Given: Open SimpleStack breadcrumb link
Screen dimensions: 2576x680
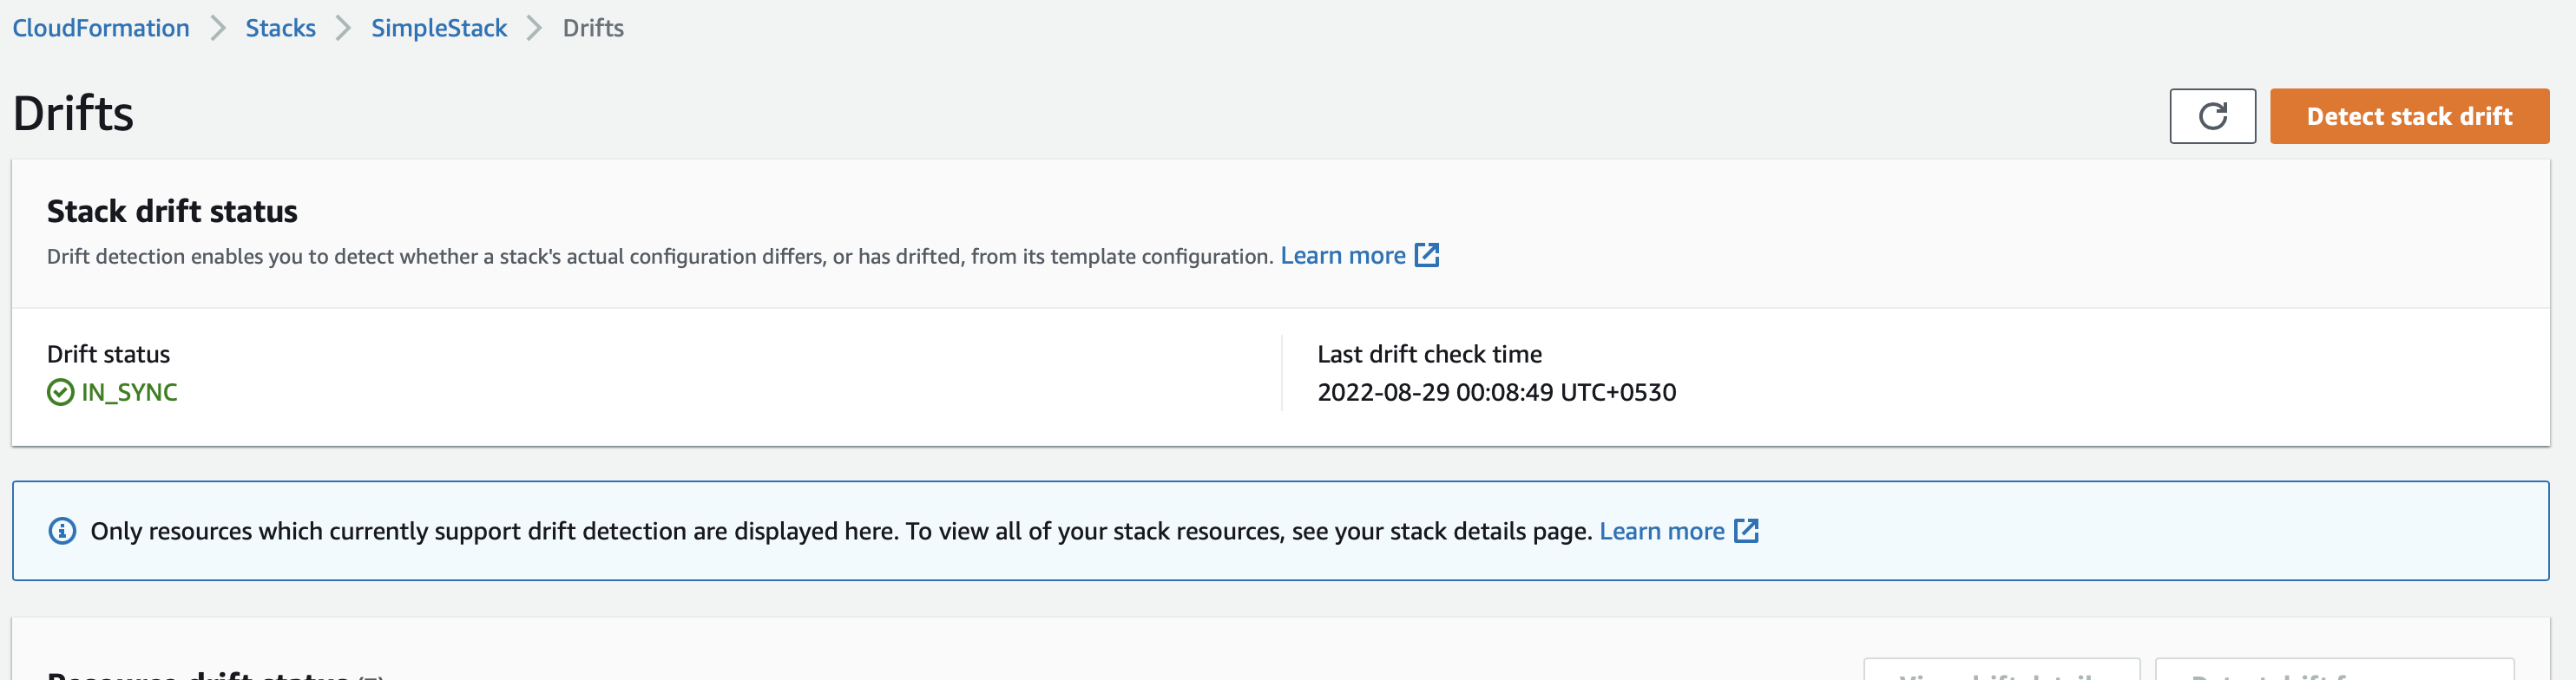Looking at the screenshot, I should 439,28.
